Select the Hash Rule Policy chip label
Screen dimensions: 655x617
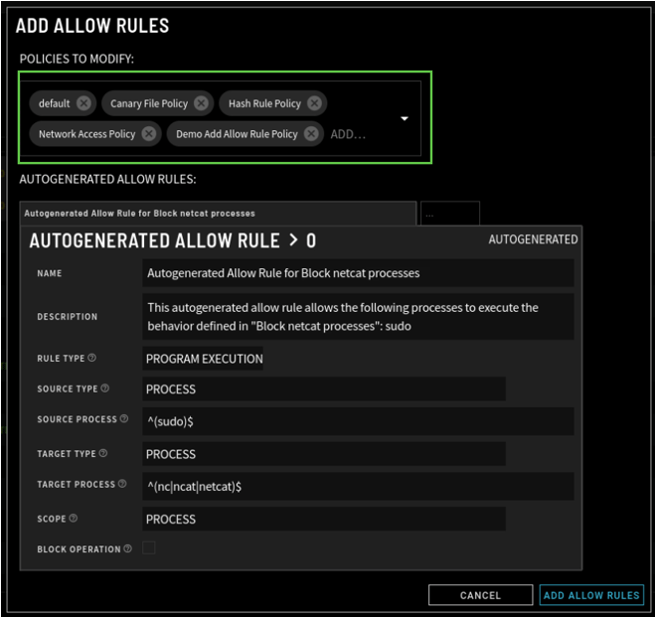click(x=264, y=104)
